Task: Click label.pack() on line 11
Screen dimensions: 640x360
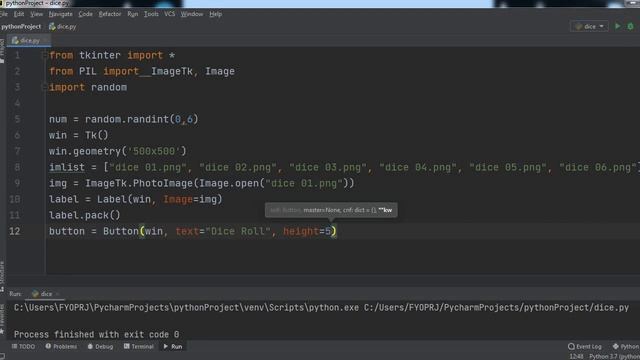Action: pyautogui.click(x=84, y=215)
